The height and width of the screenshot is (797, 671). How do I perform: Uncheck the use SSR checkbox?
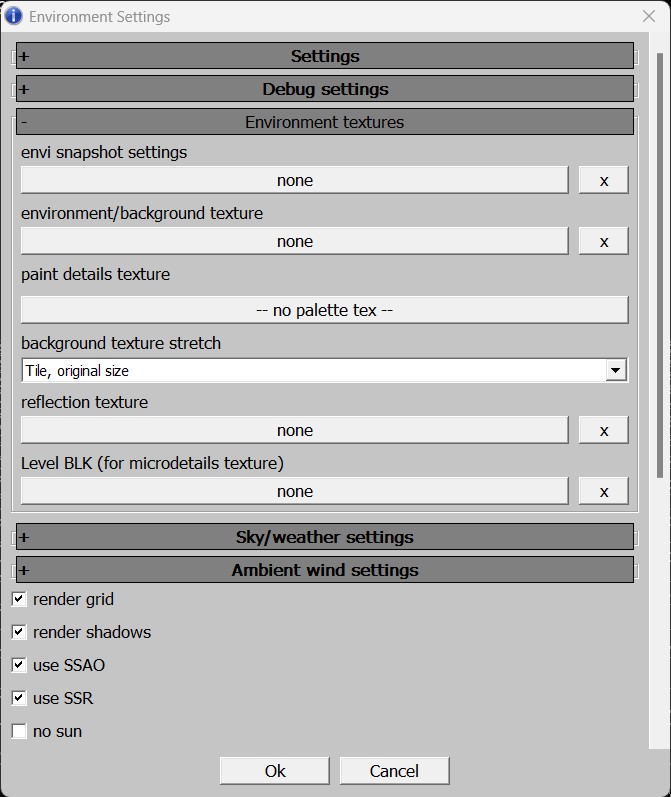point(19,698)
